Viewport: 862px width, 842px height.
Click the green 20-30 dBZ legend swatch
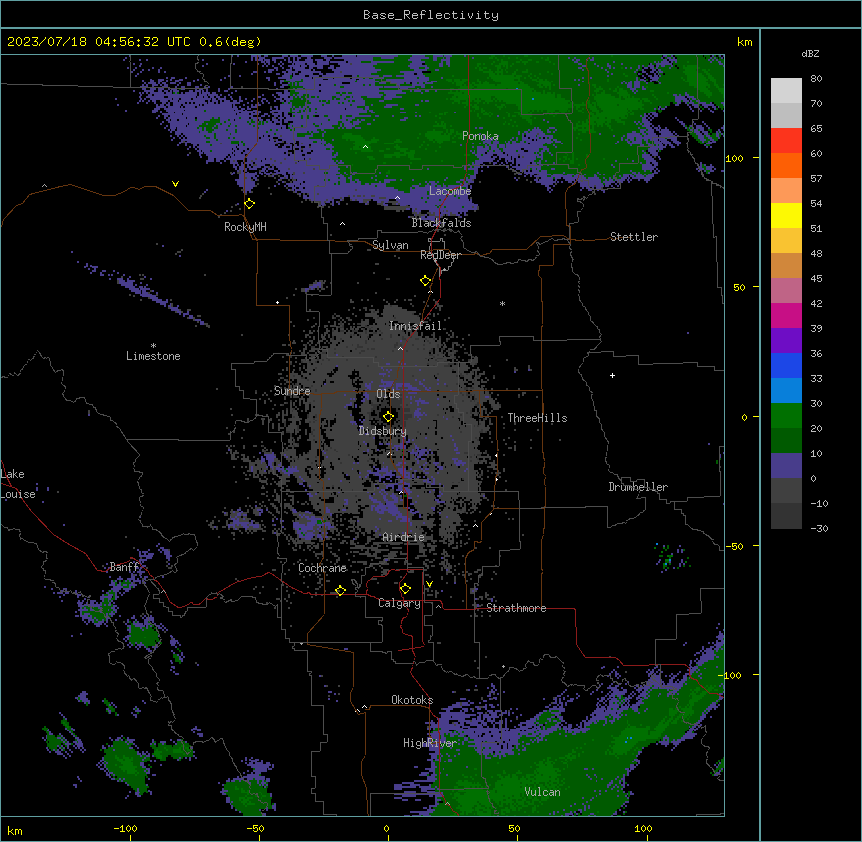pos(786,416)
